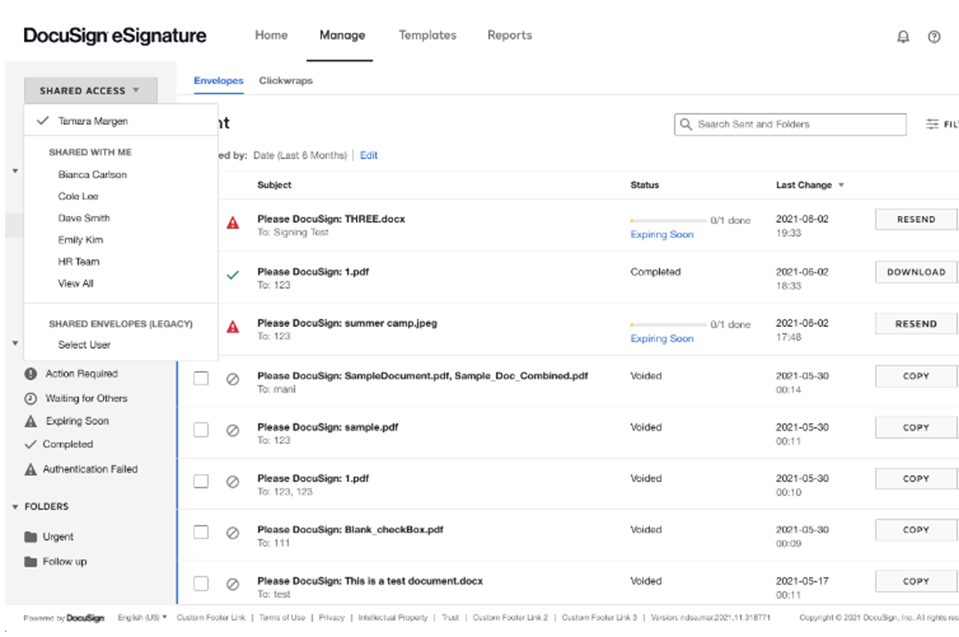Select Bianca Carlson in shared list

(92, 175)
